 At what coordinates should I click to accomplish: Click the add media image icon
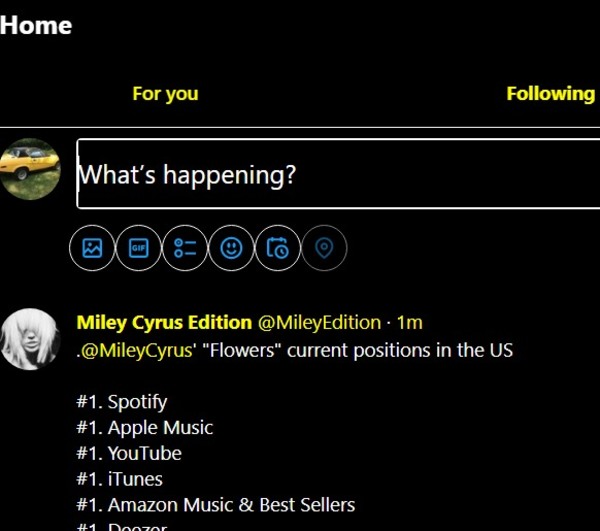[x=93, y=249]
